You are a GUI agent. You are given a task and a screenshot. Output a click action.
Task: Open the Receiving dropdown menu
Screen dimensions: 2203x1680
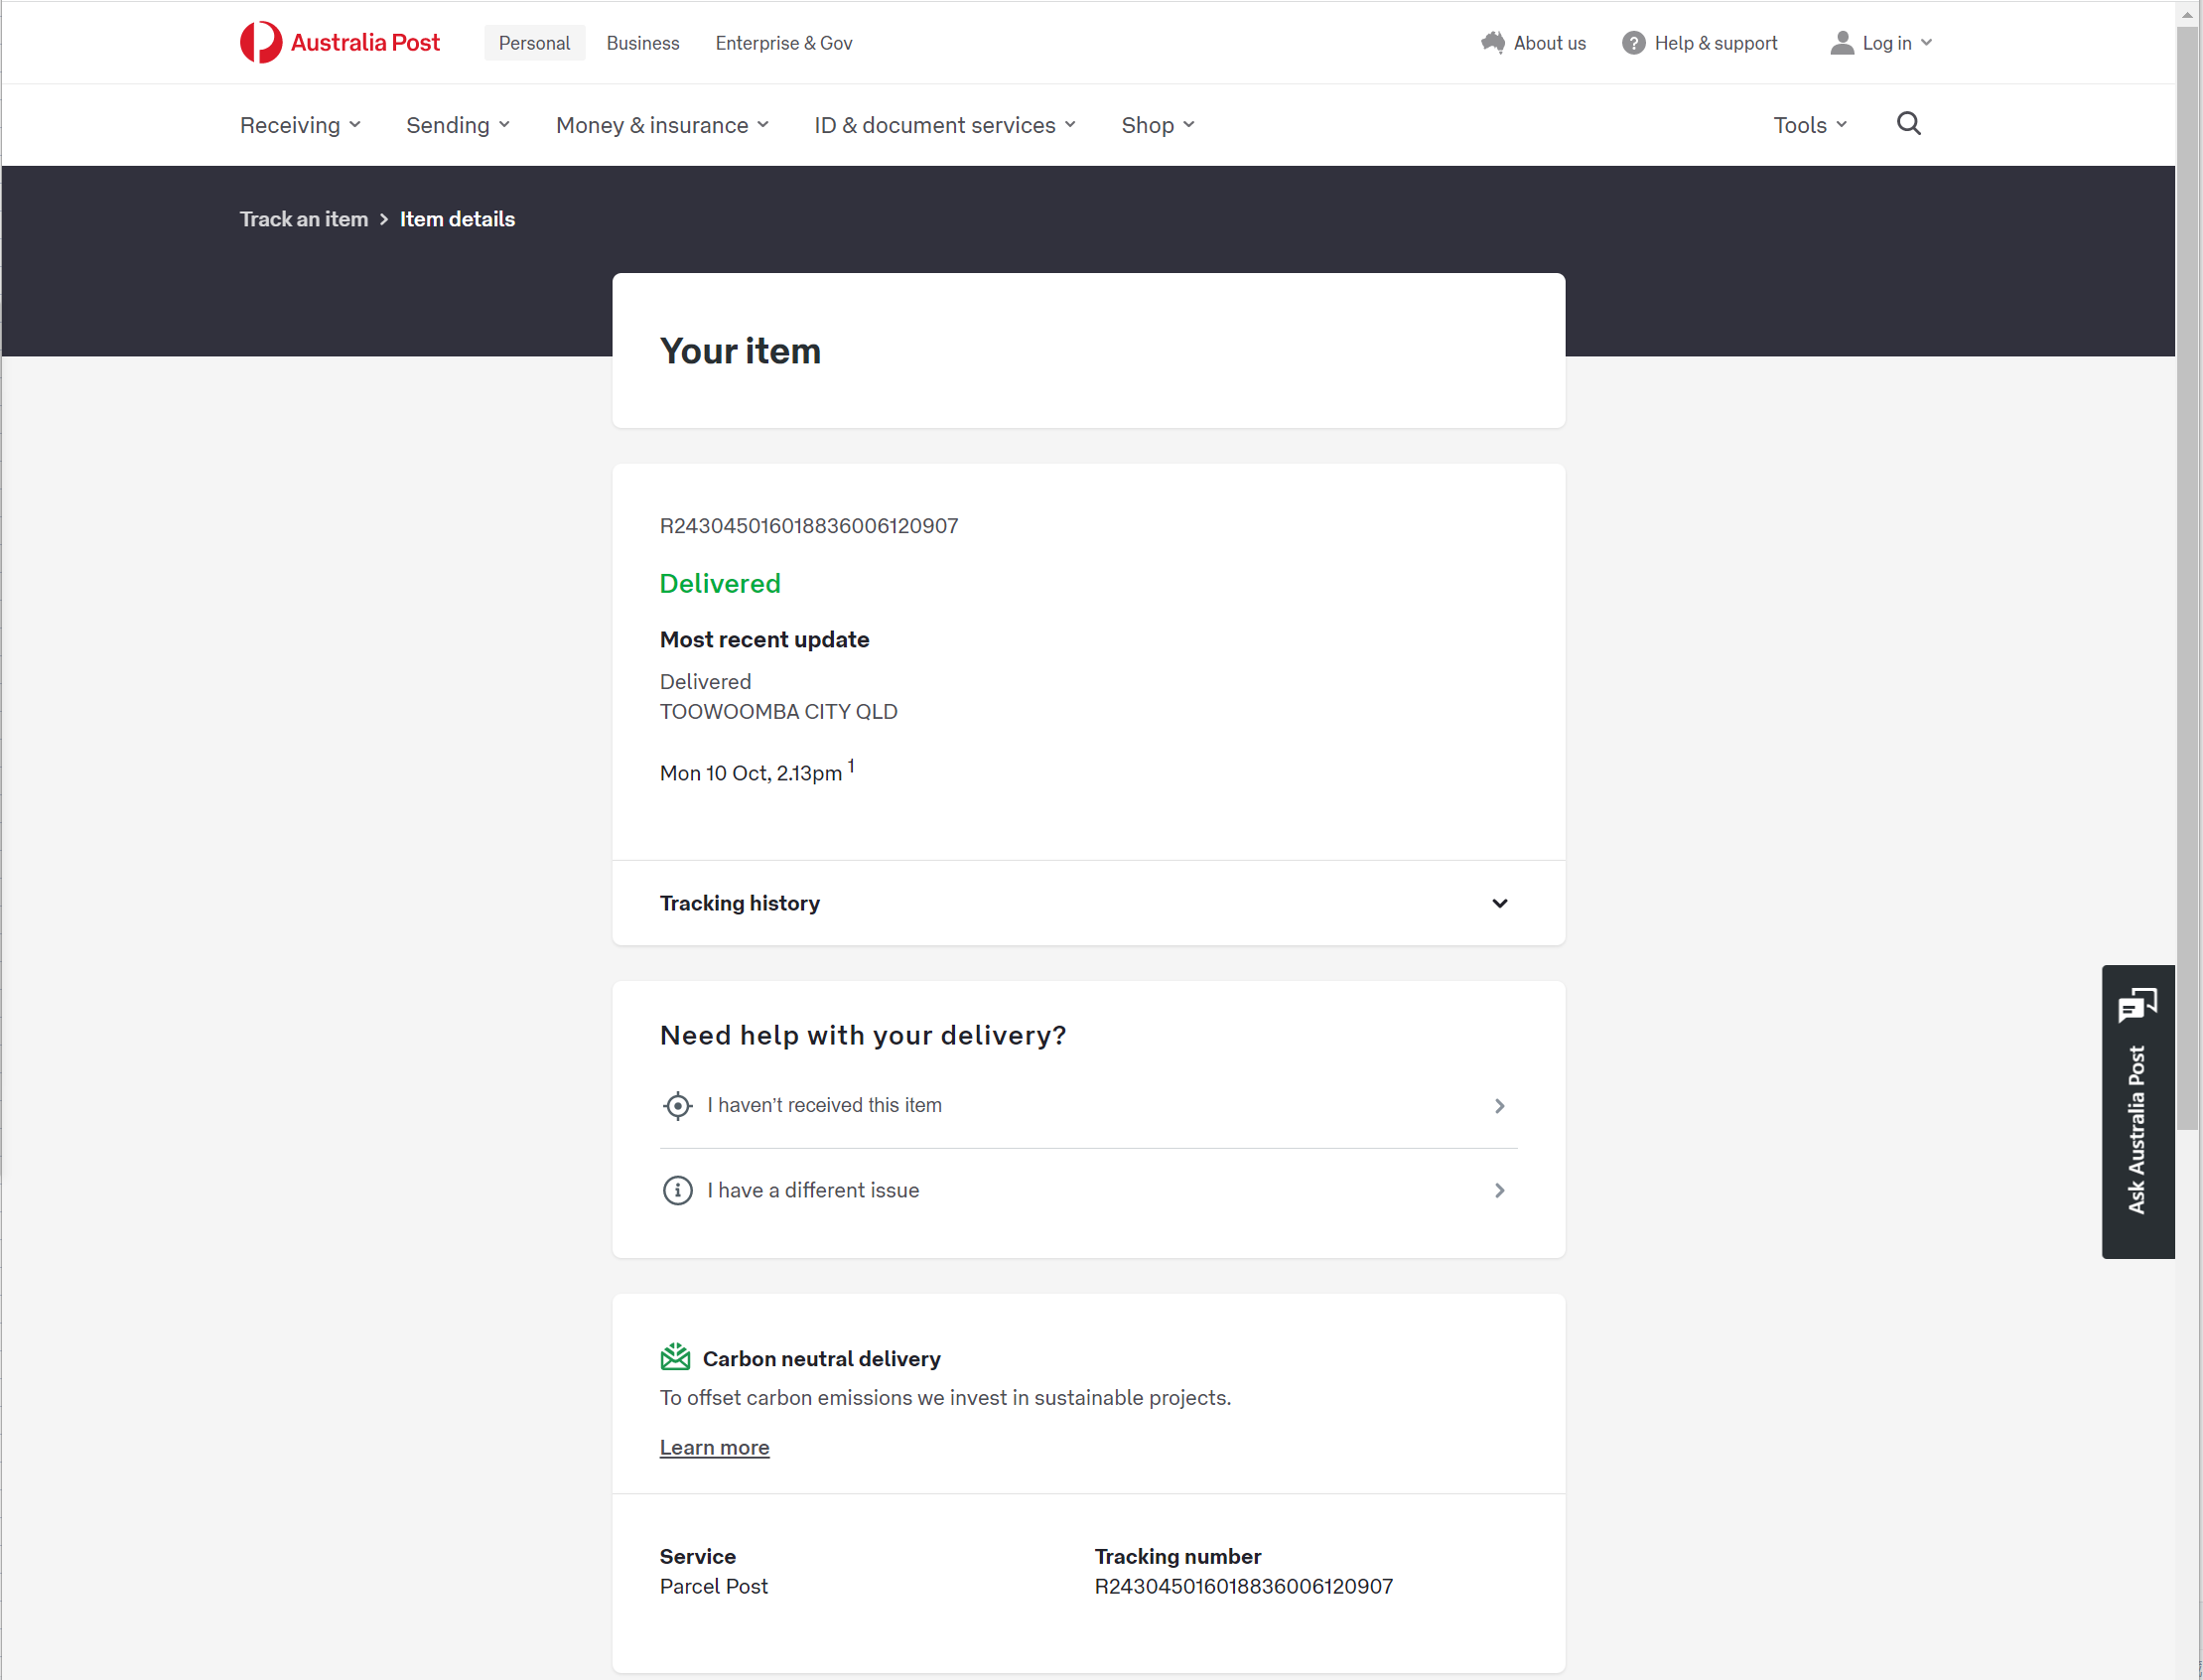(300, 125)
